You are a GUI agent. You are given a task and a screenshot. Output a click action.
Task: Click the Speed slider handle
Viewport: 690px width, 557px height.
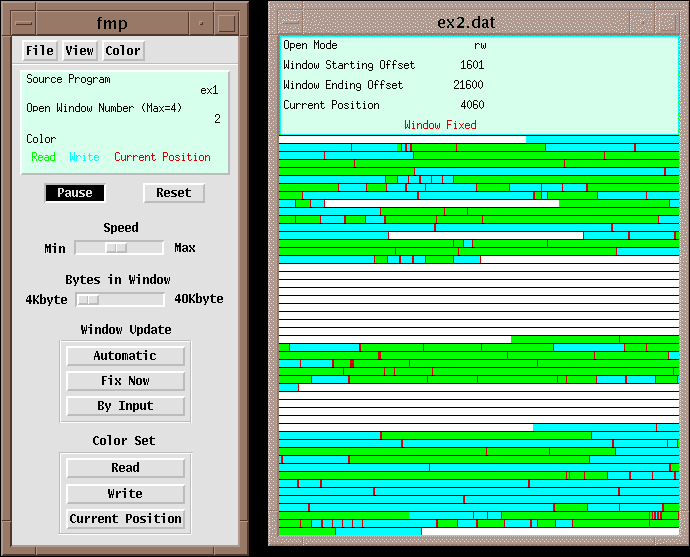click(x=117, y=247)
